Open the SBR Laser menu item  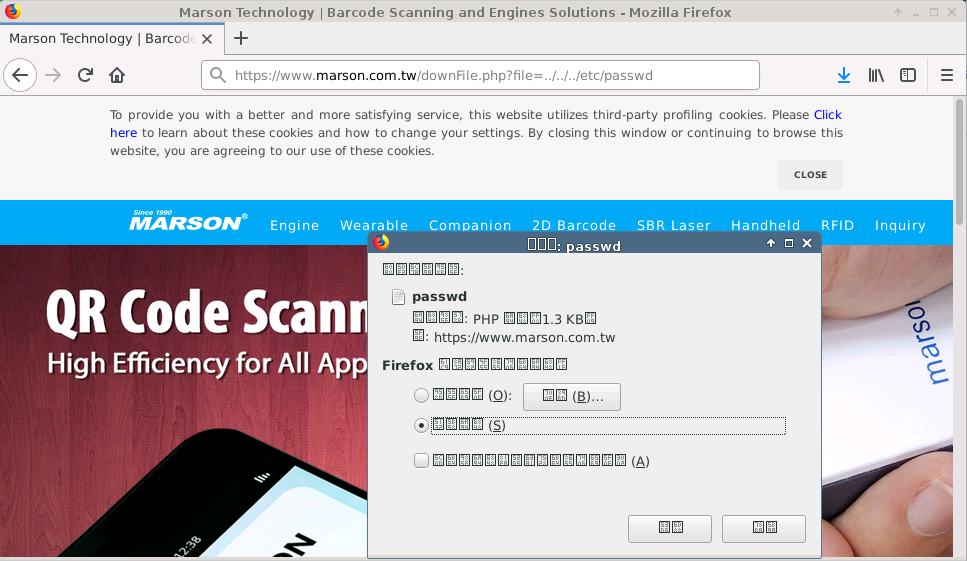pyautogui.click(x=673, y=225)
